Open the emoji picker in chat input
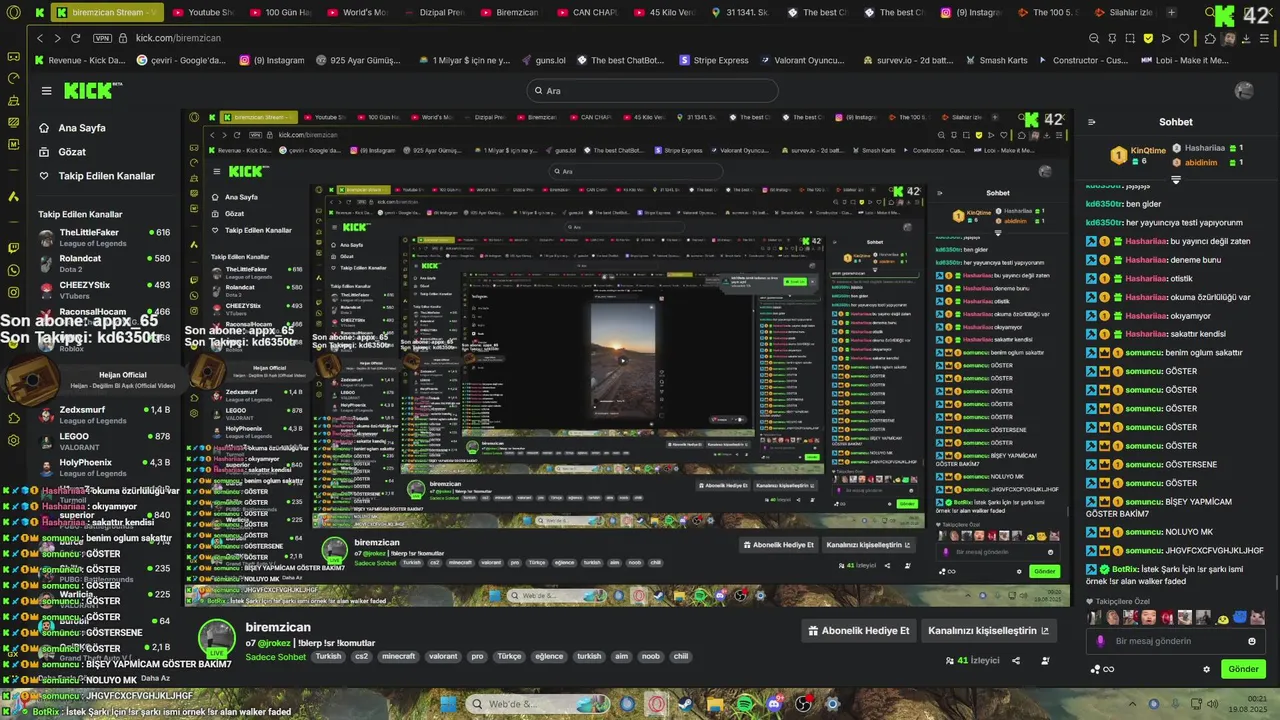 (1251, 641)
